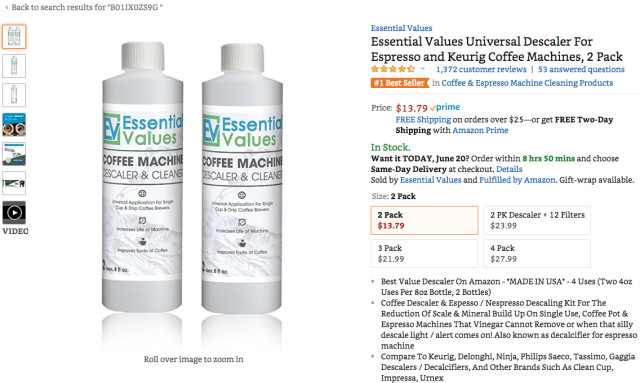Choose the 3 Pack size for $21.99
The width and height of the screenshot is (640, 383).
(x=424, y=254)
